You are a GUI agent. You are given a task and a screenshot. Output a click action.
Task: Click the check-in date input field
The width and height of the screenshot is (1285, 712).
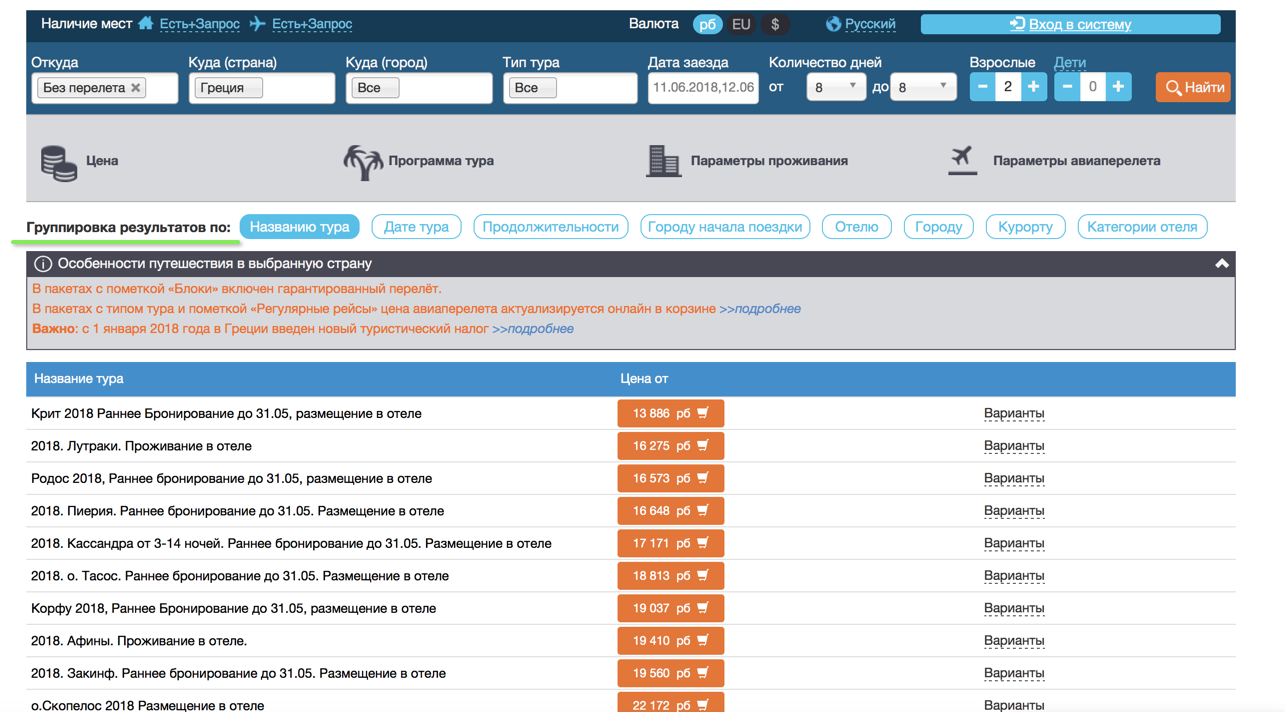703,88
